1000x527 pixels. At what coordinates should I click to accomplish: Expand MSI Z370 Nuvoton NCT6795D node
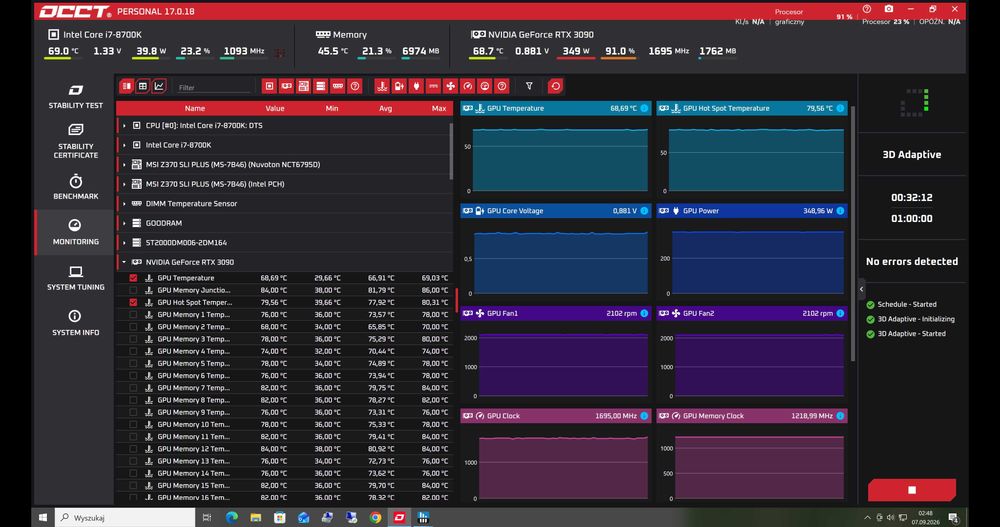(124, 165)
